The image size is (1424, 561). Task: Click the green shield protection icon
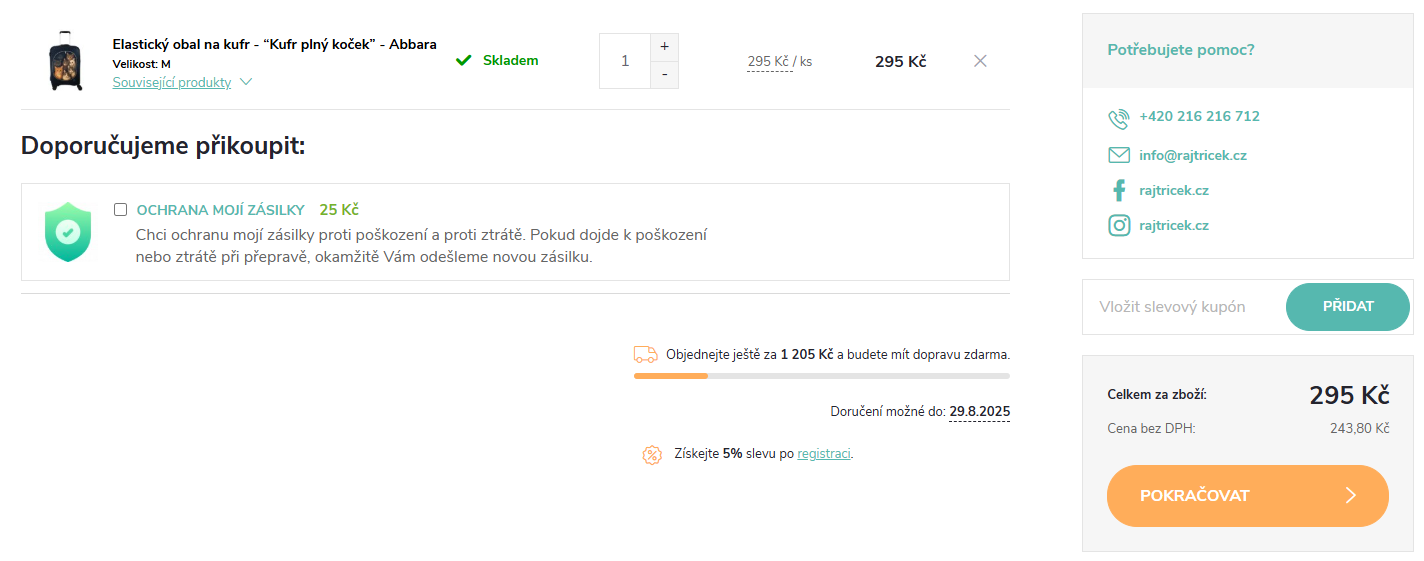tap(67, 232)
